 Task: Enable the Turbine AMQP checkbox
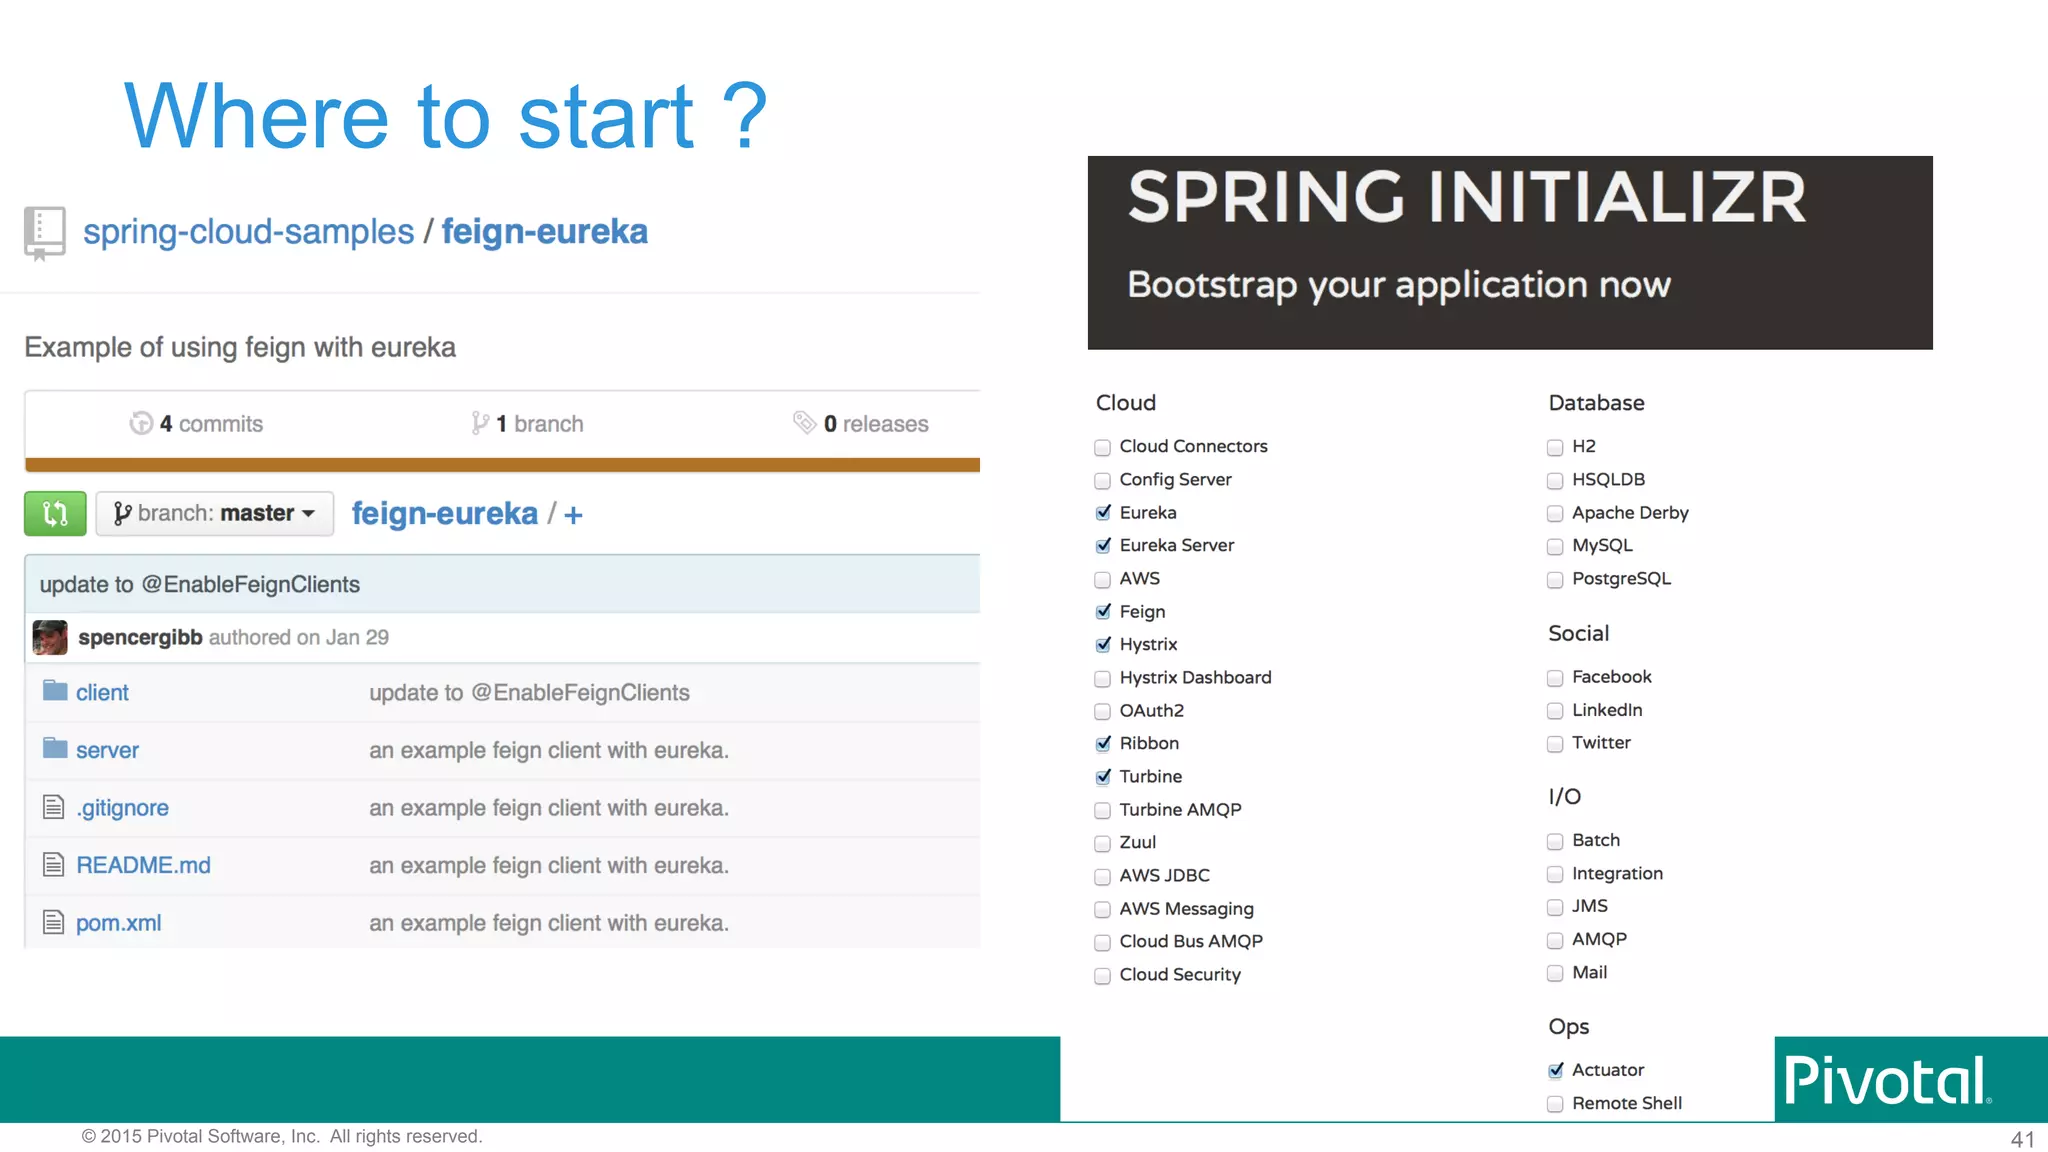(1102, 810)
